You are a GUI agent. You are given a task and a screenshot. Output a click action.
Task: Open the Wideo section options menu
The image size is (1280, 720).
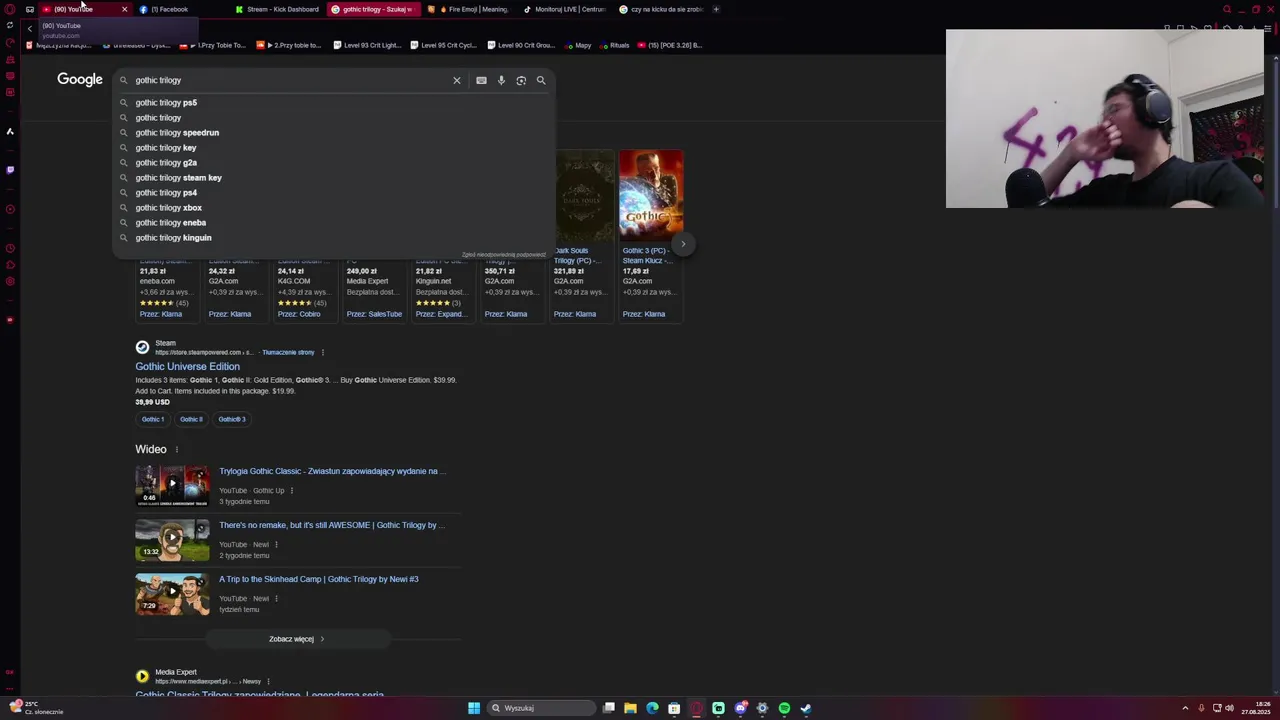(177, 450)
